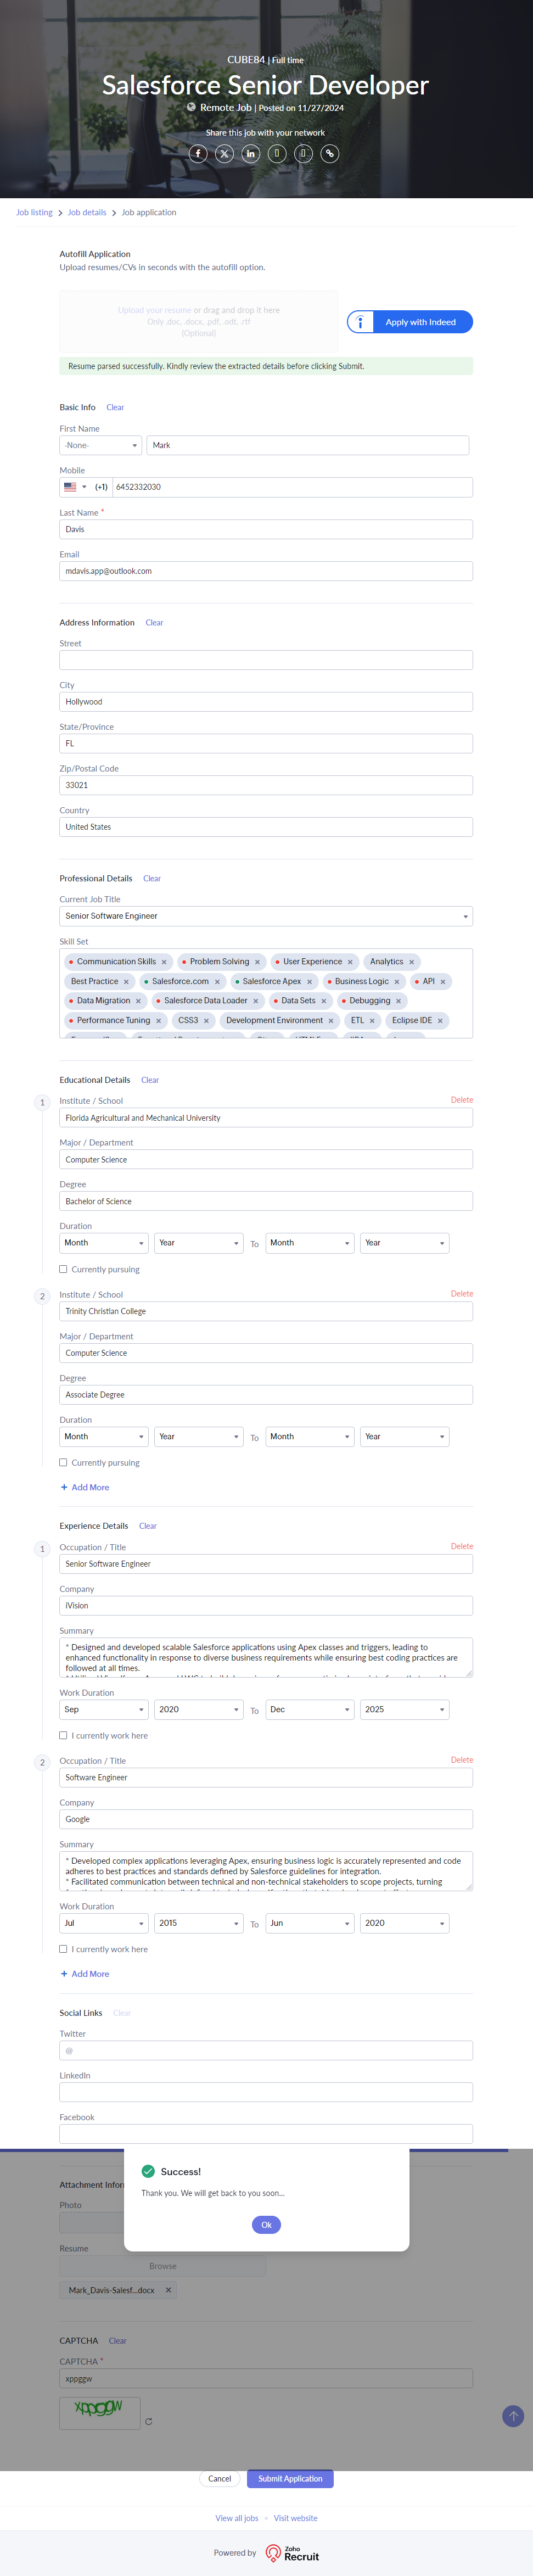Share the job on LinkedIn
The image size is (533, 2576).
[x=251, y=153]
